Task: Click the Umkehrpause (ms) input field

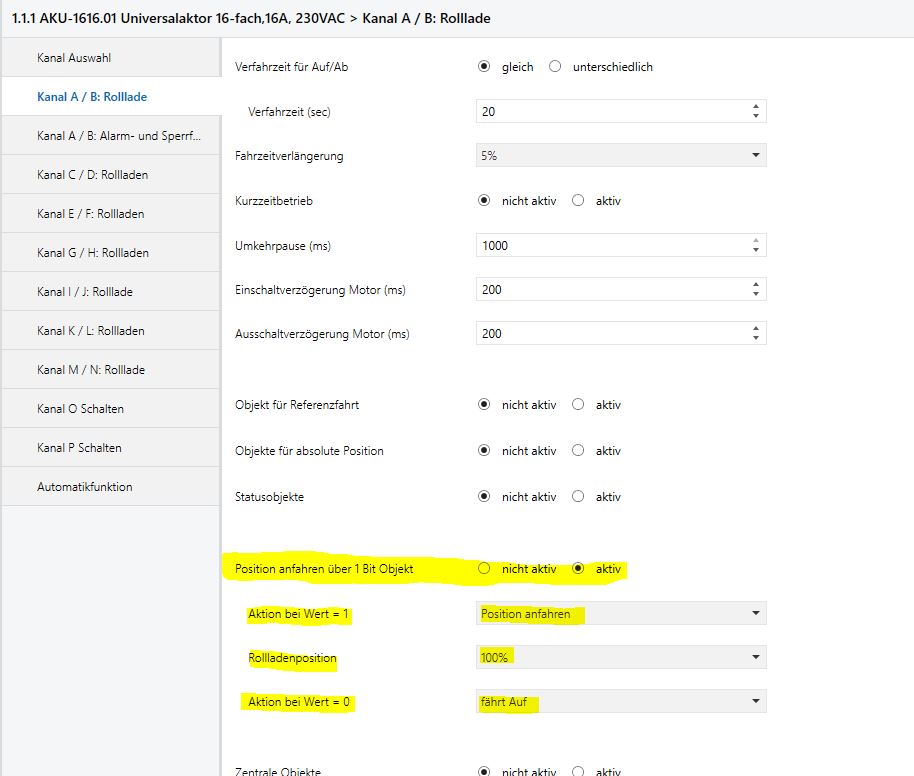Action: pos(610,245)
